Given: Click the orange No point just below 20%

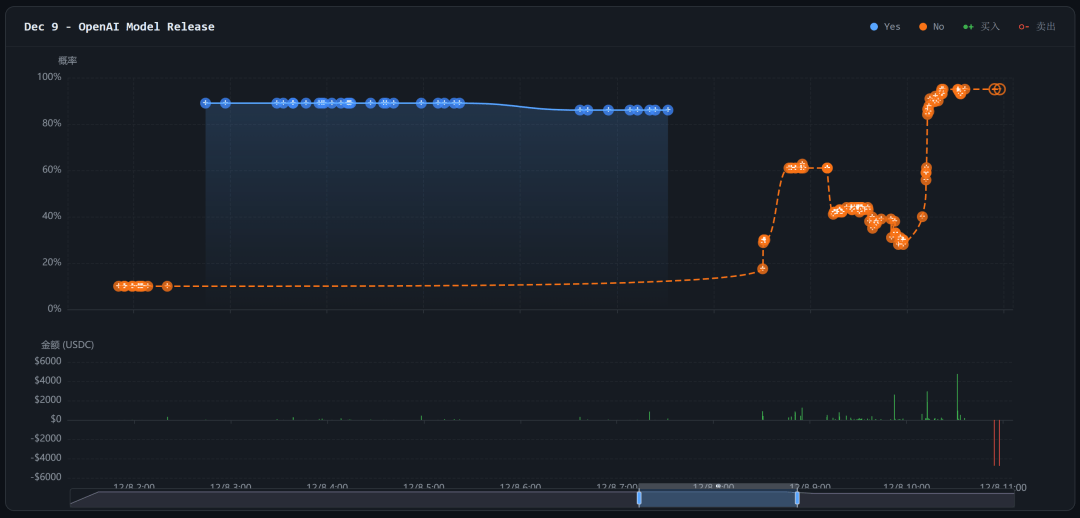Looking at the screenshot, I should pos(762,269).
